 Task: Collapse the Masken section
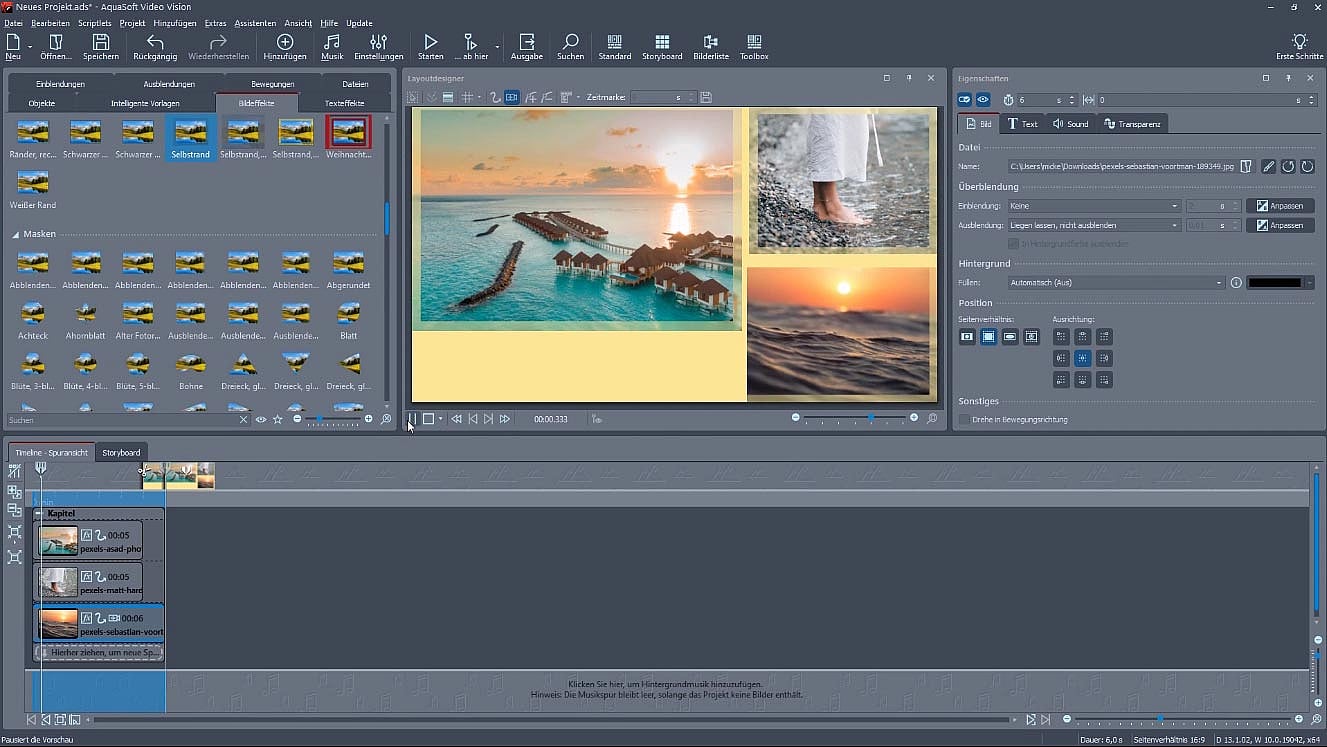point(16,234)
